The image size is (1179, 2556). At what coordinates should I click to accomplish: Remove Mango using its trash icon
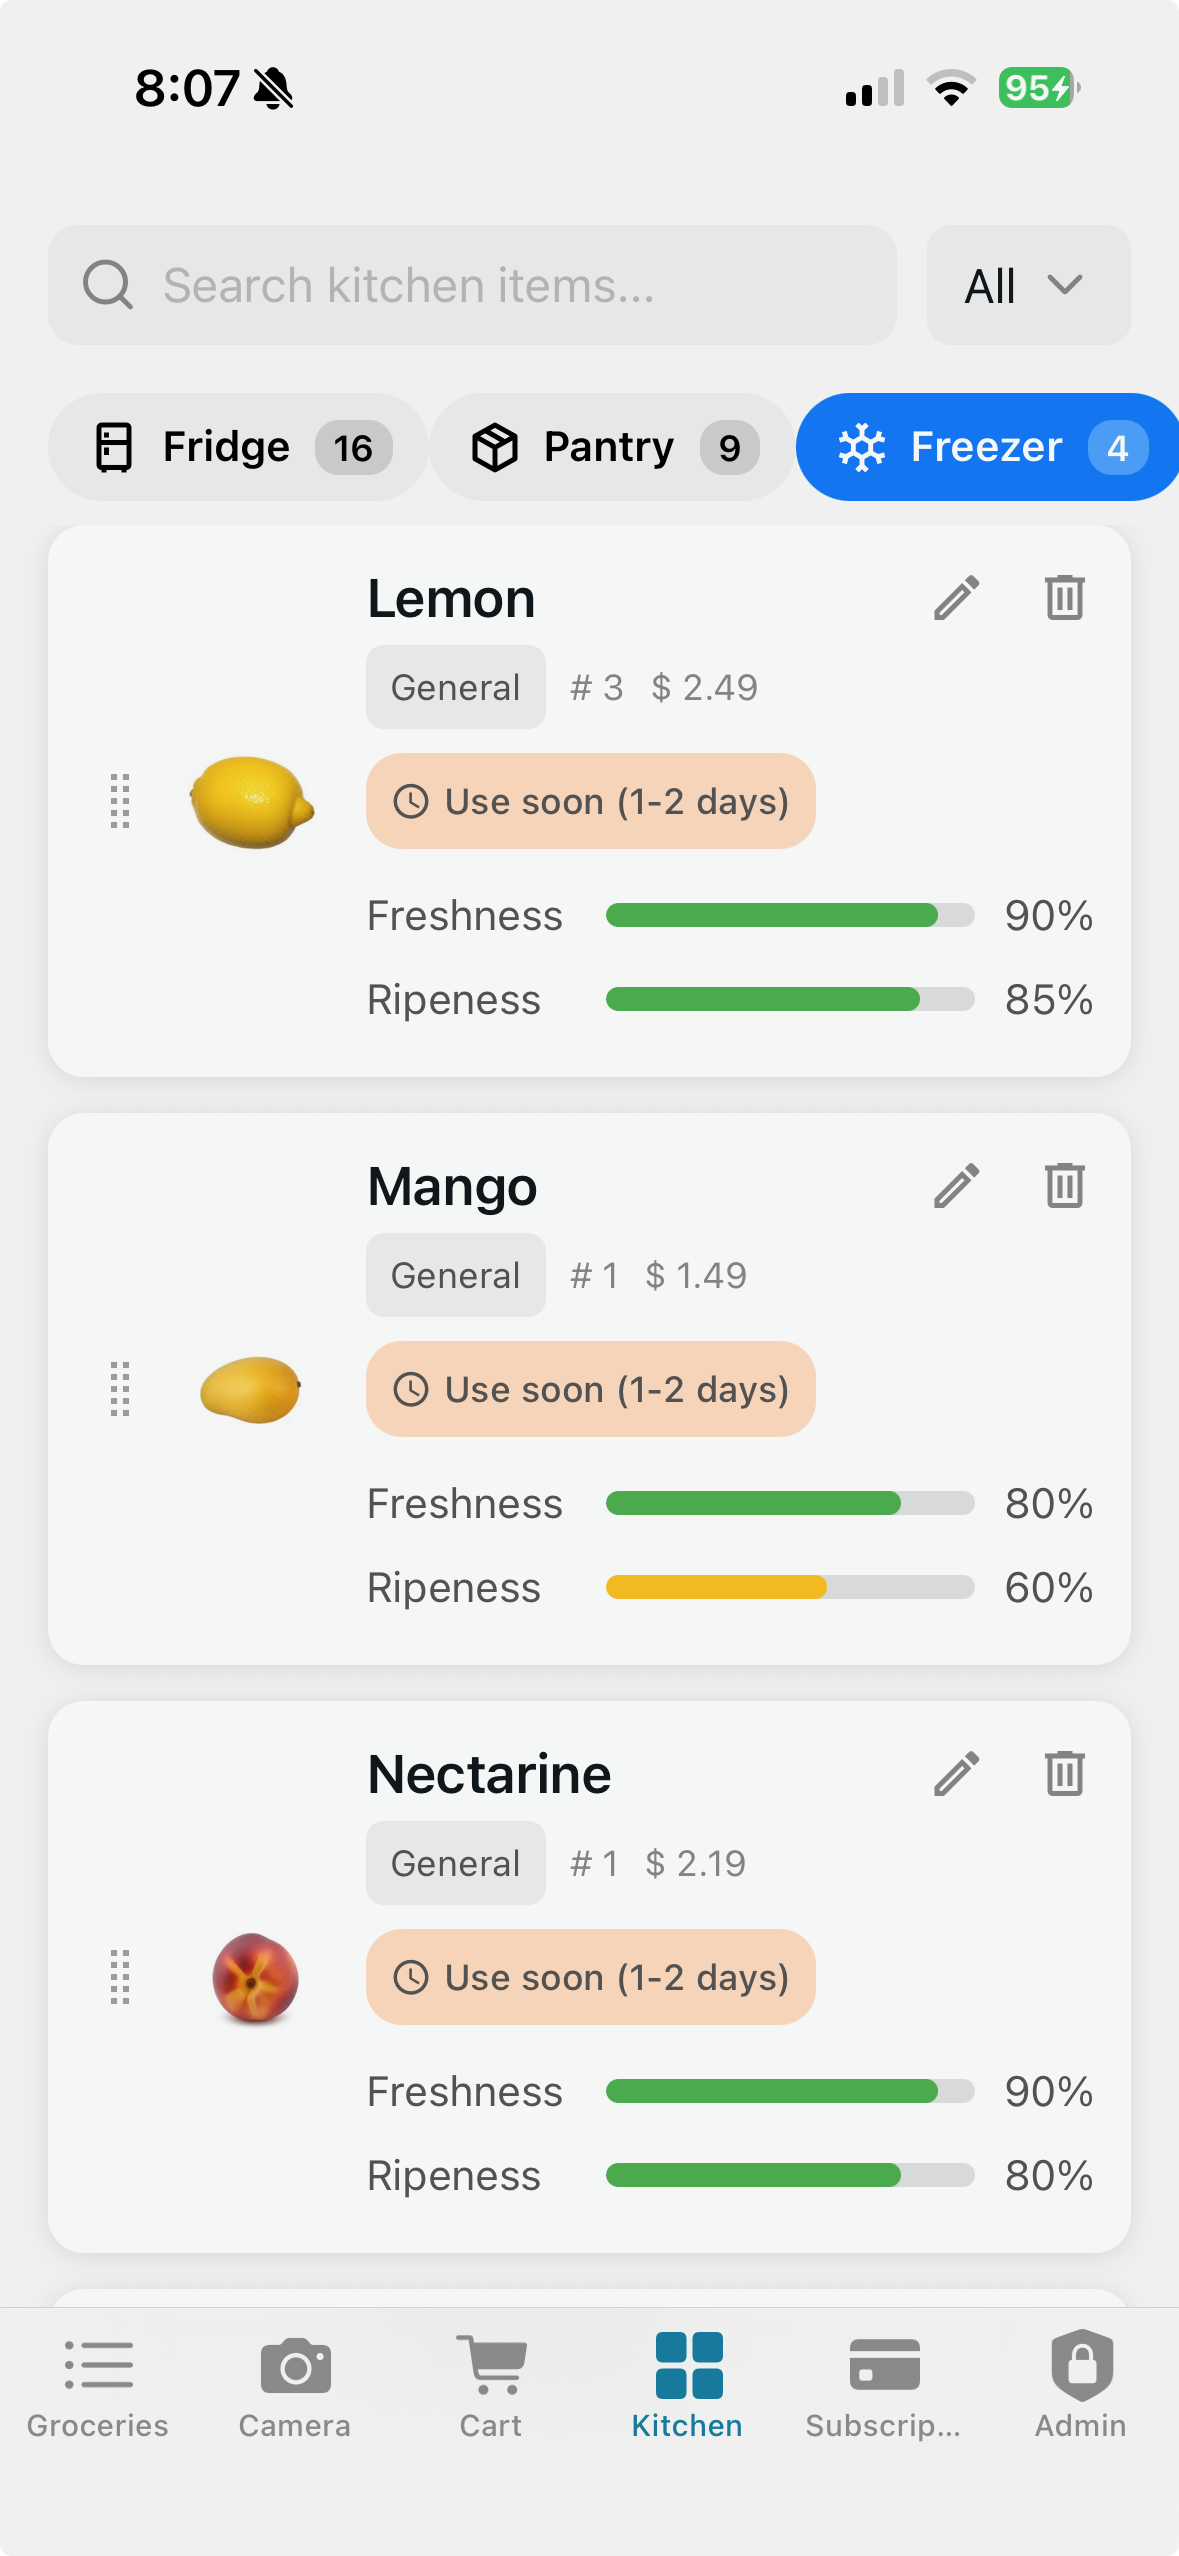(1064, 1186)
